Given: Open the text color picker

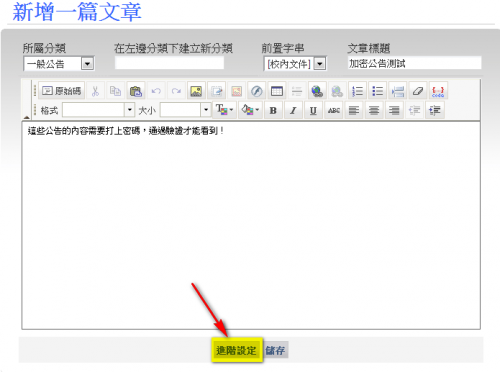Looking at the screenshot, I should tap(224, 110).
